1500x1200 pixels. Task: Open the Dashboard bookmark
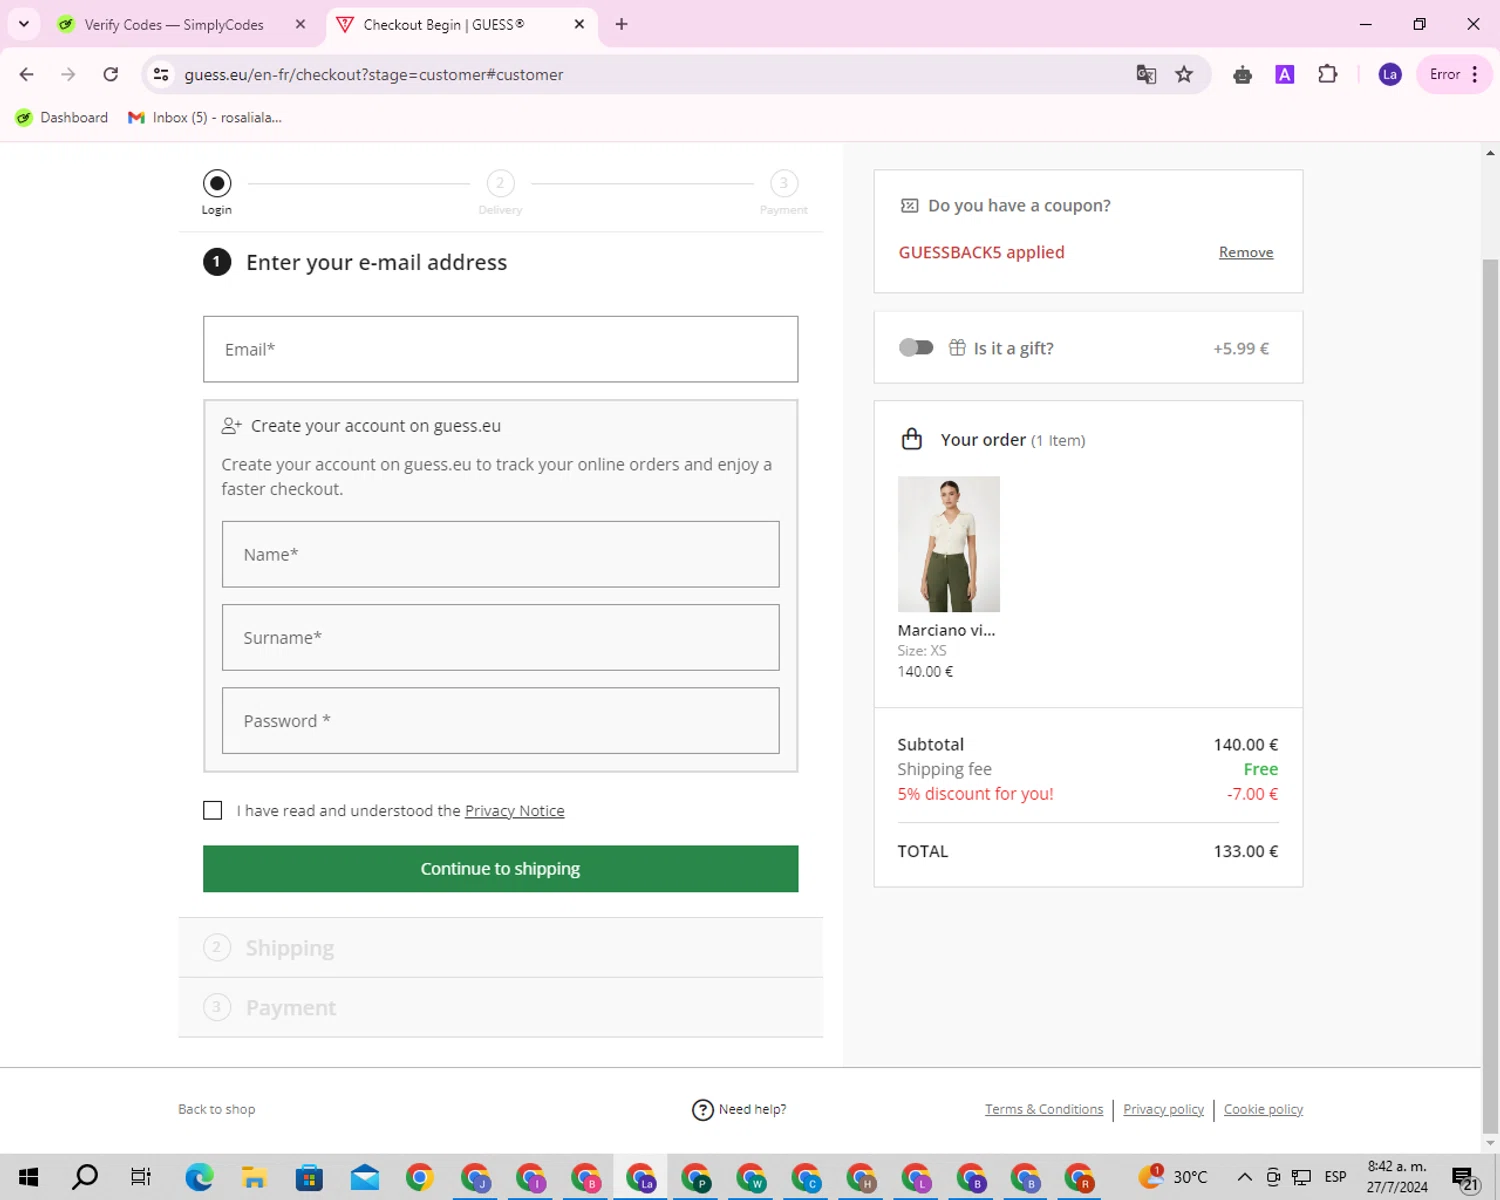point(62,117)
